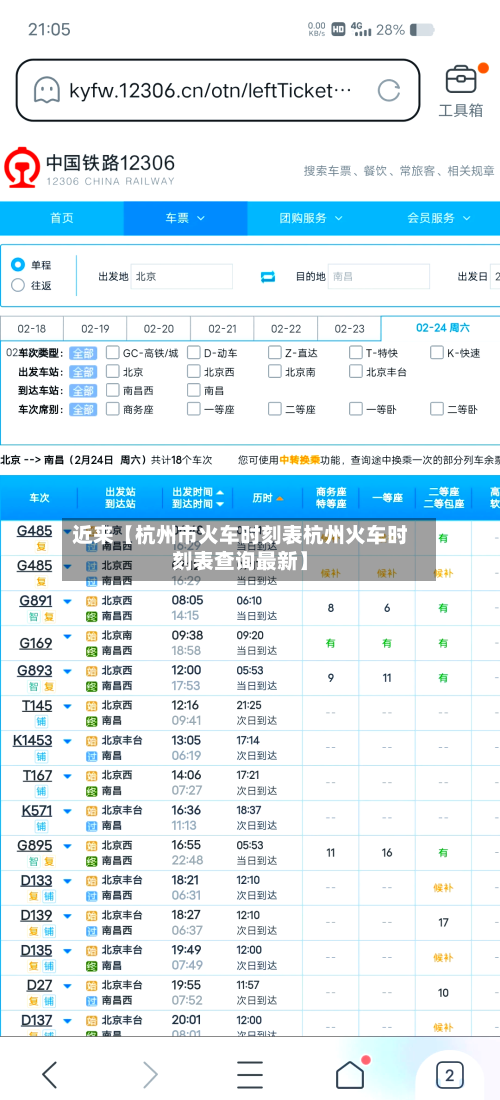500x1100 pixels.
Task: Check the Z-直达 train type box
Action: [274, 353]
